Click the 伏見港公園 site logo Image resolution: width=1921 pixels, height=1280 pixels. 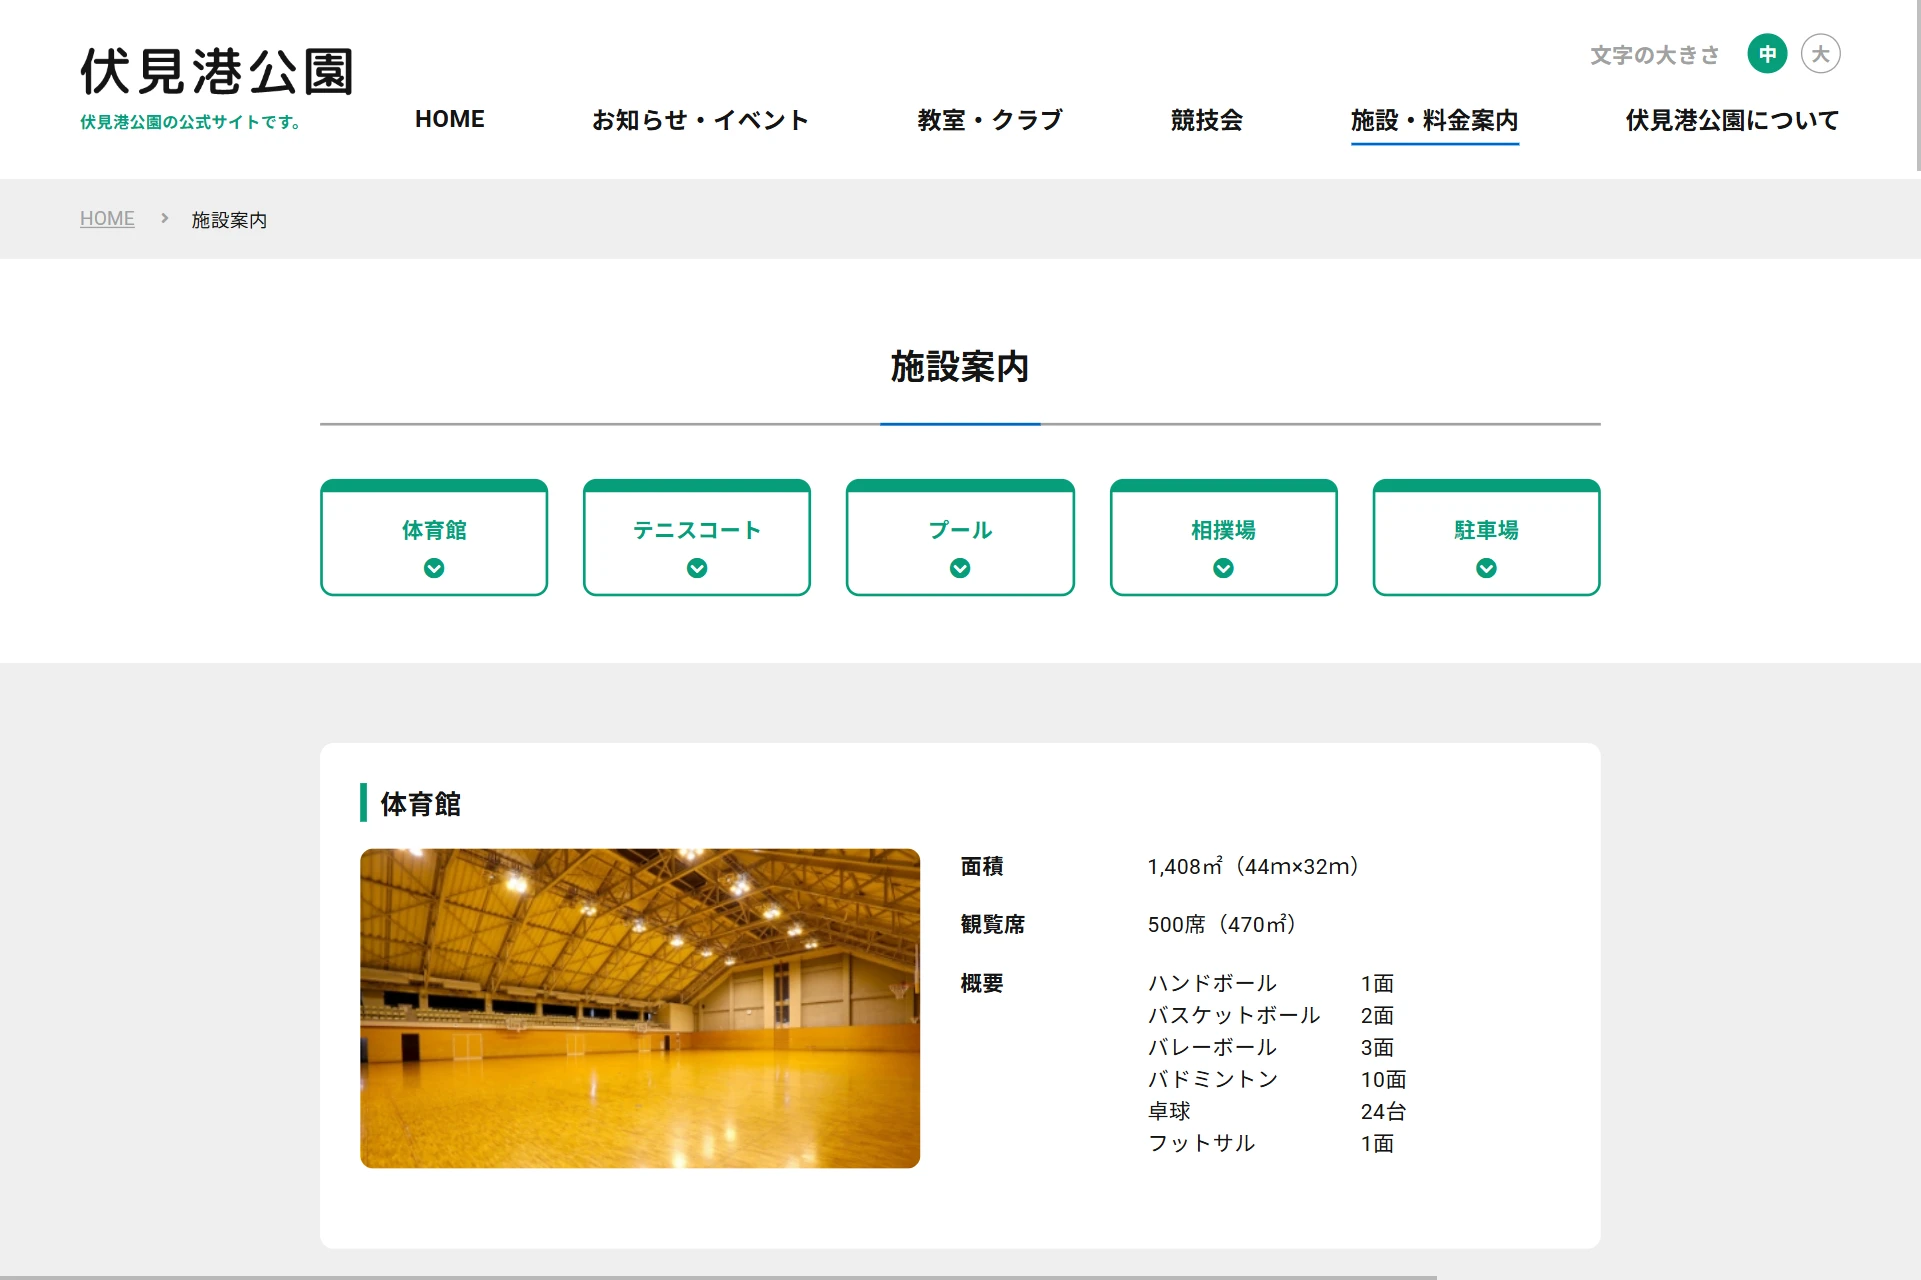point(217,72)
